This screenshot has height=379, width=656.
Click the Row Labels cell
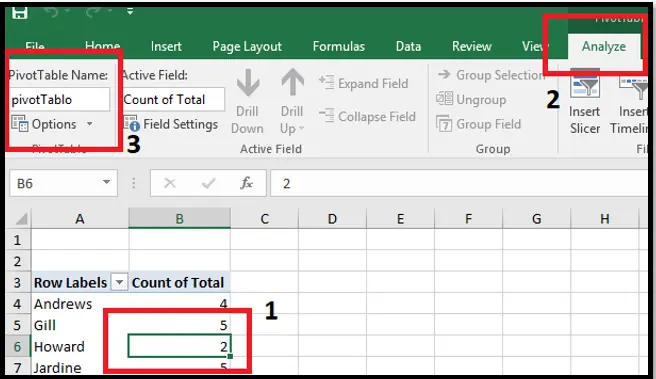tap(80, 282)
